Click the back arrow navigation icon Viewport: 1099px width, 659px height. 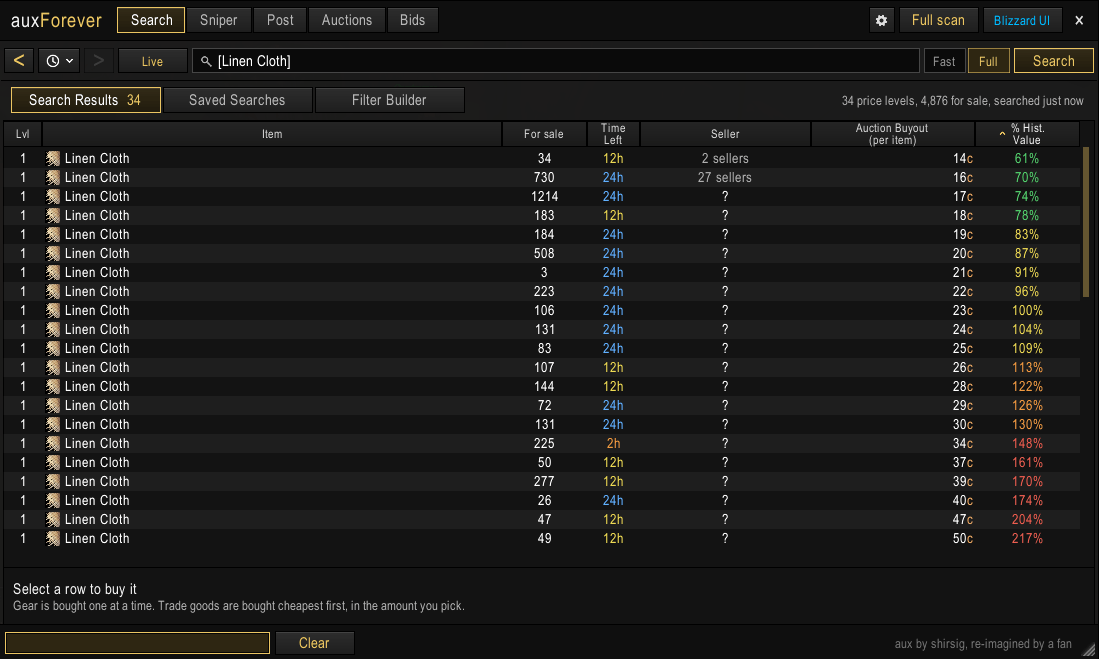(x=19, y=61)
